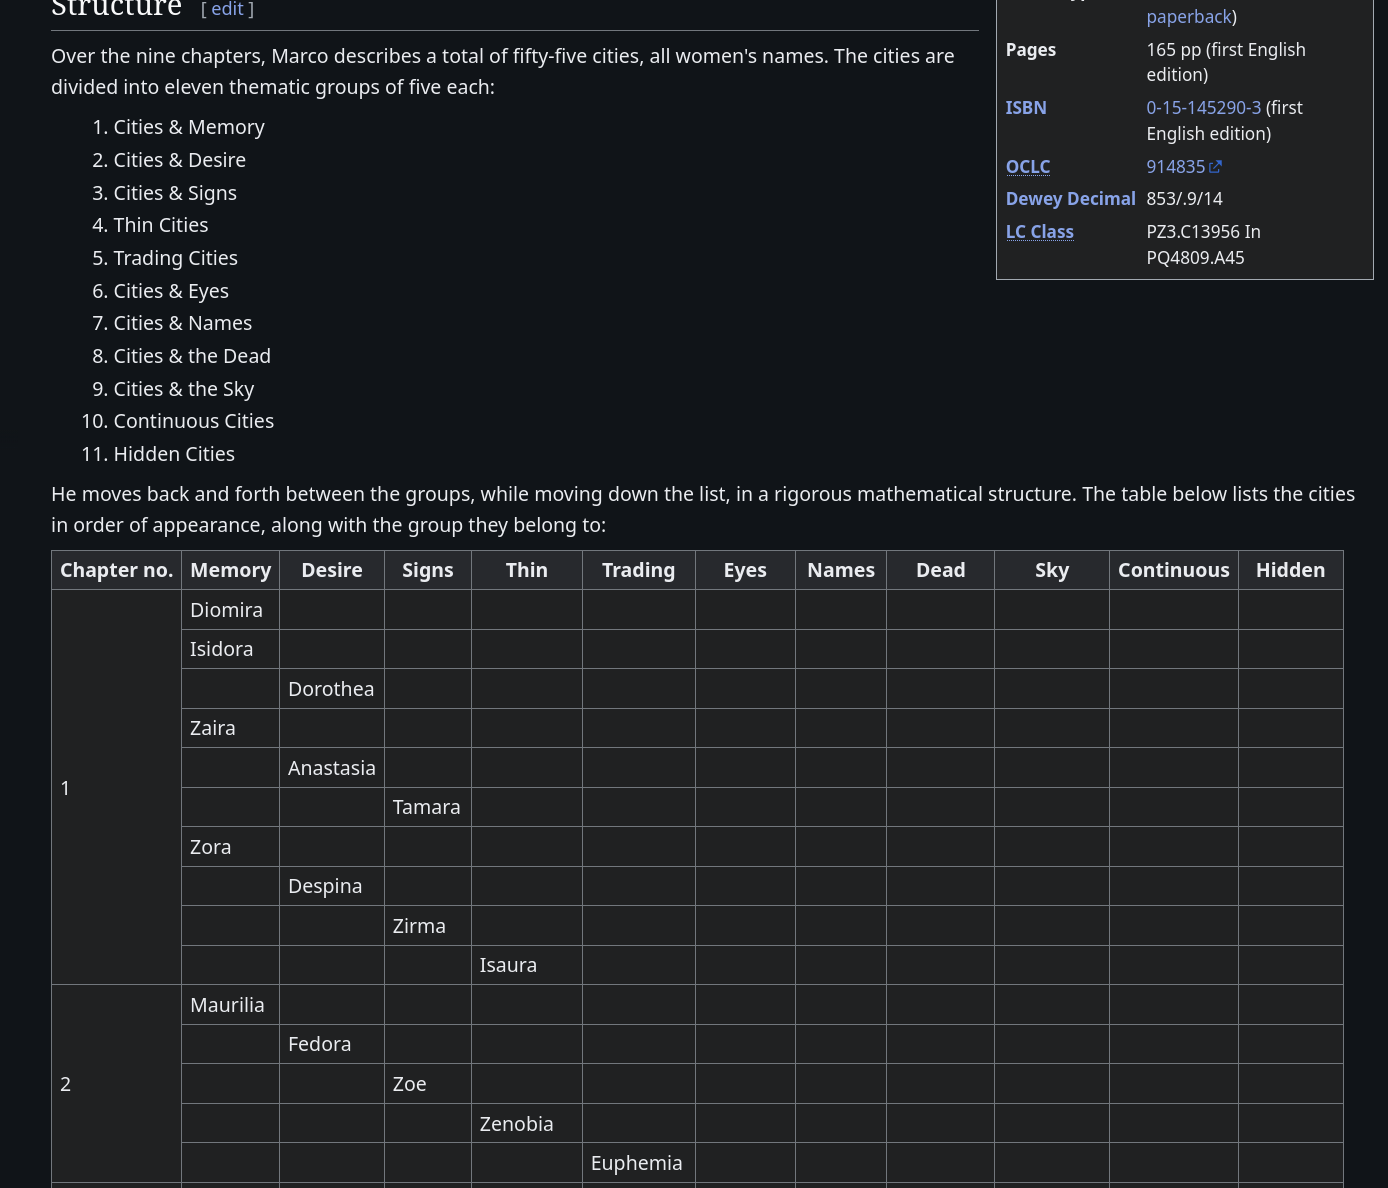Open ISBN number 0-15-145290-3 link
Screen dimensions: 1388x1188
tap(1203, 107)
